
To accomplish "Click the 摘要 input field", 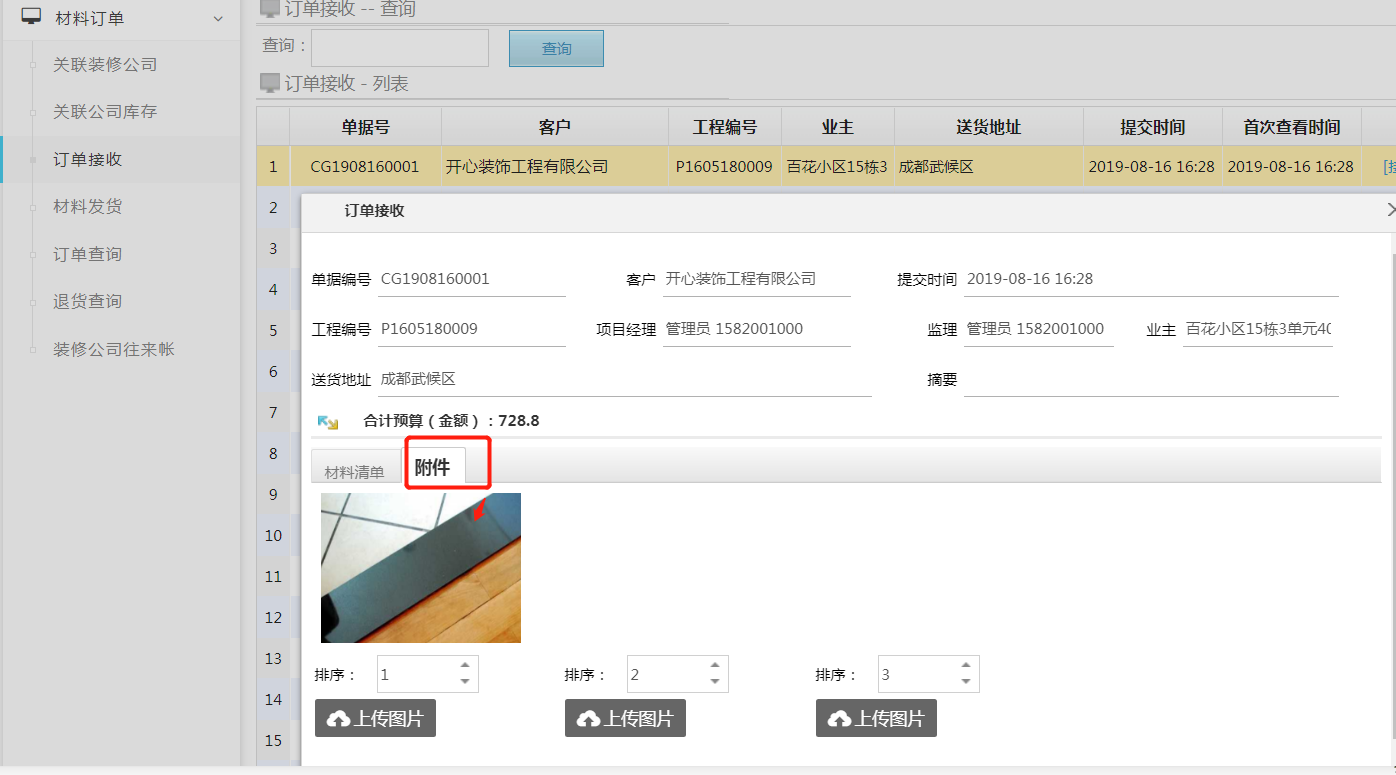I will tap(1150, 380).
